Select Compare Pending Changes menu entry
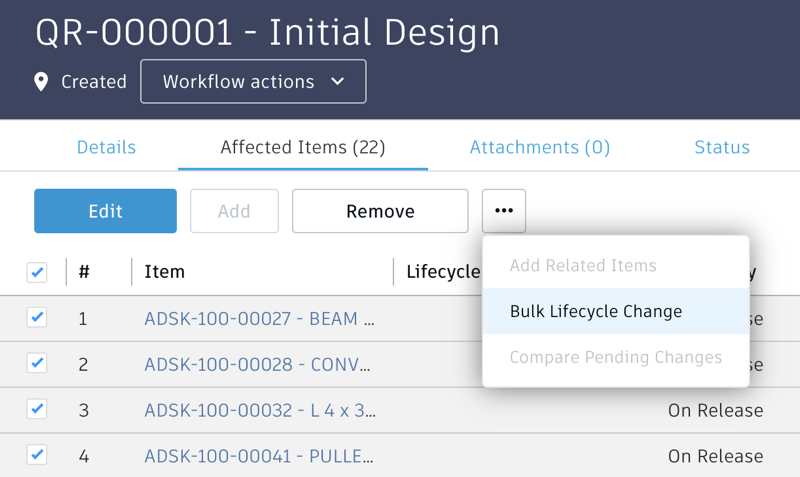Screen dimensions: 800x477 [x=616, y=357]
